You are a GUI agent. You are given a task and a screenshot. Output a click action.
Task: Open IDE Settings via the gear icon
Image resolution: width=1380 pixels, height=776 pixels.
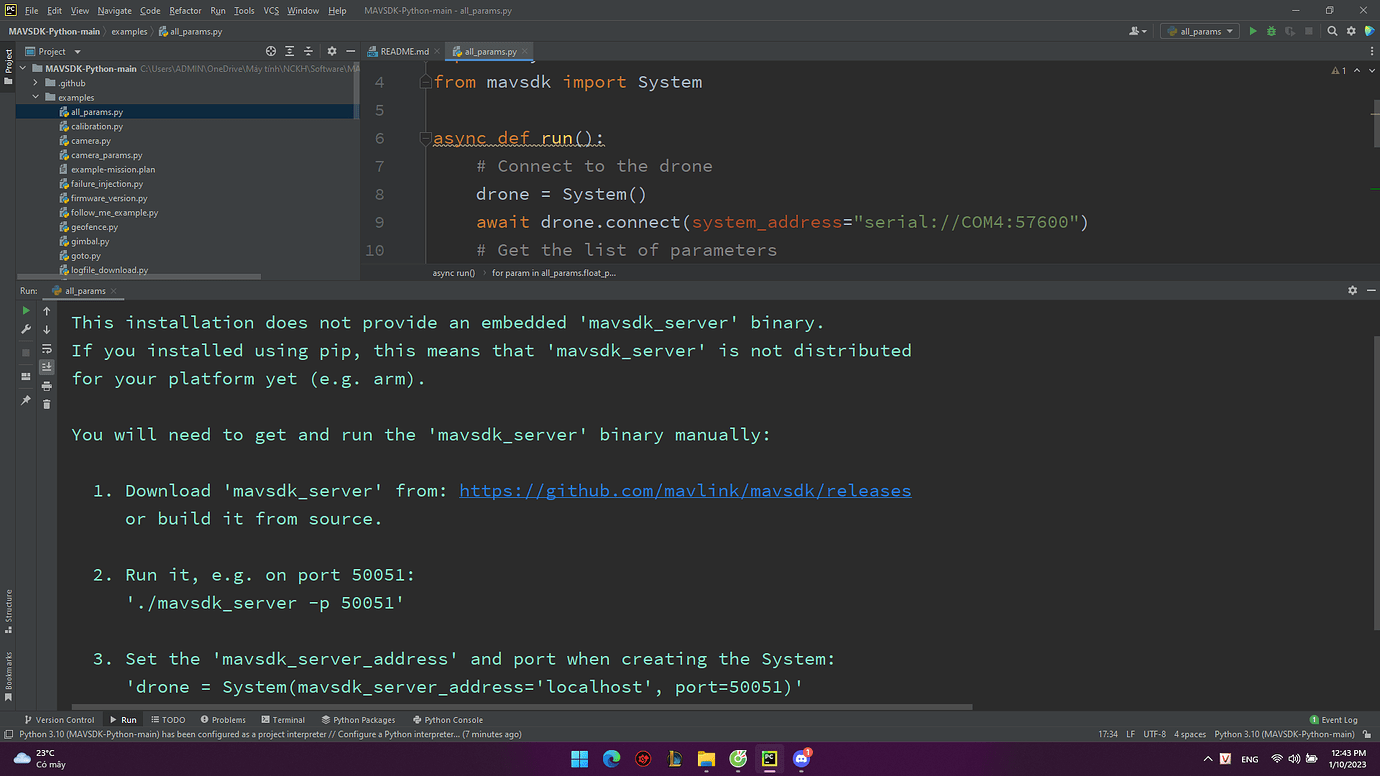click(x=1350, y=31)
